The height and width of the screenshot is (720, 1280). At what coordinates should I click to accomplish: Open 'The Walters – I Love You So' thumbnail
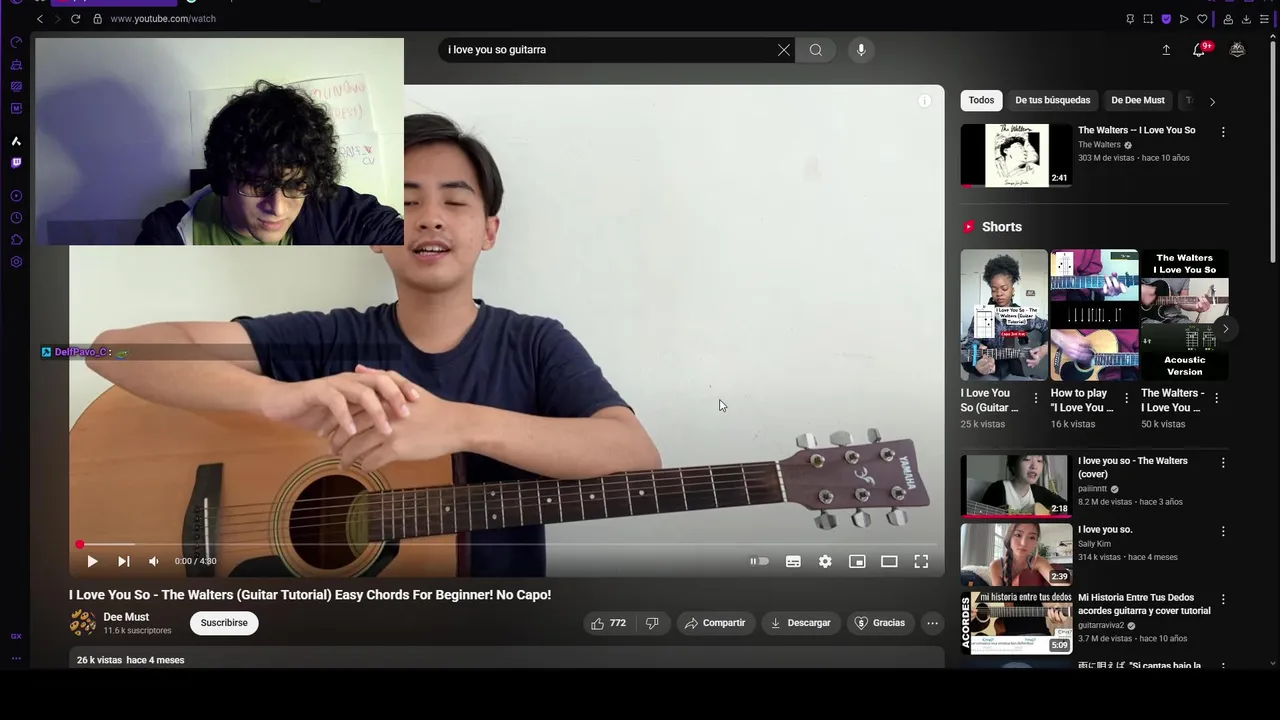(x=1016, y=155)
